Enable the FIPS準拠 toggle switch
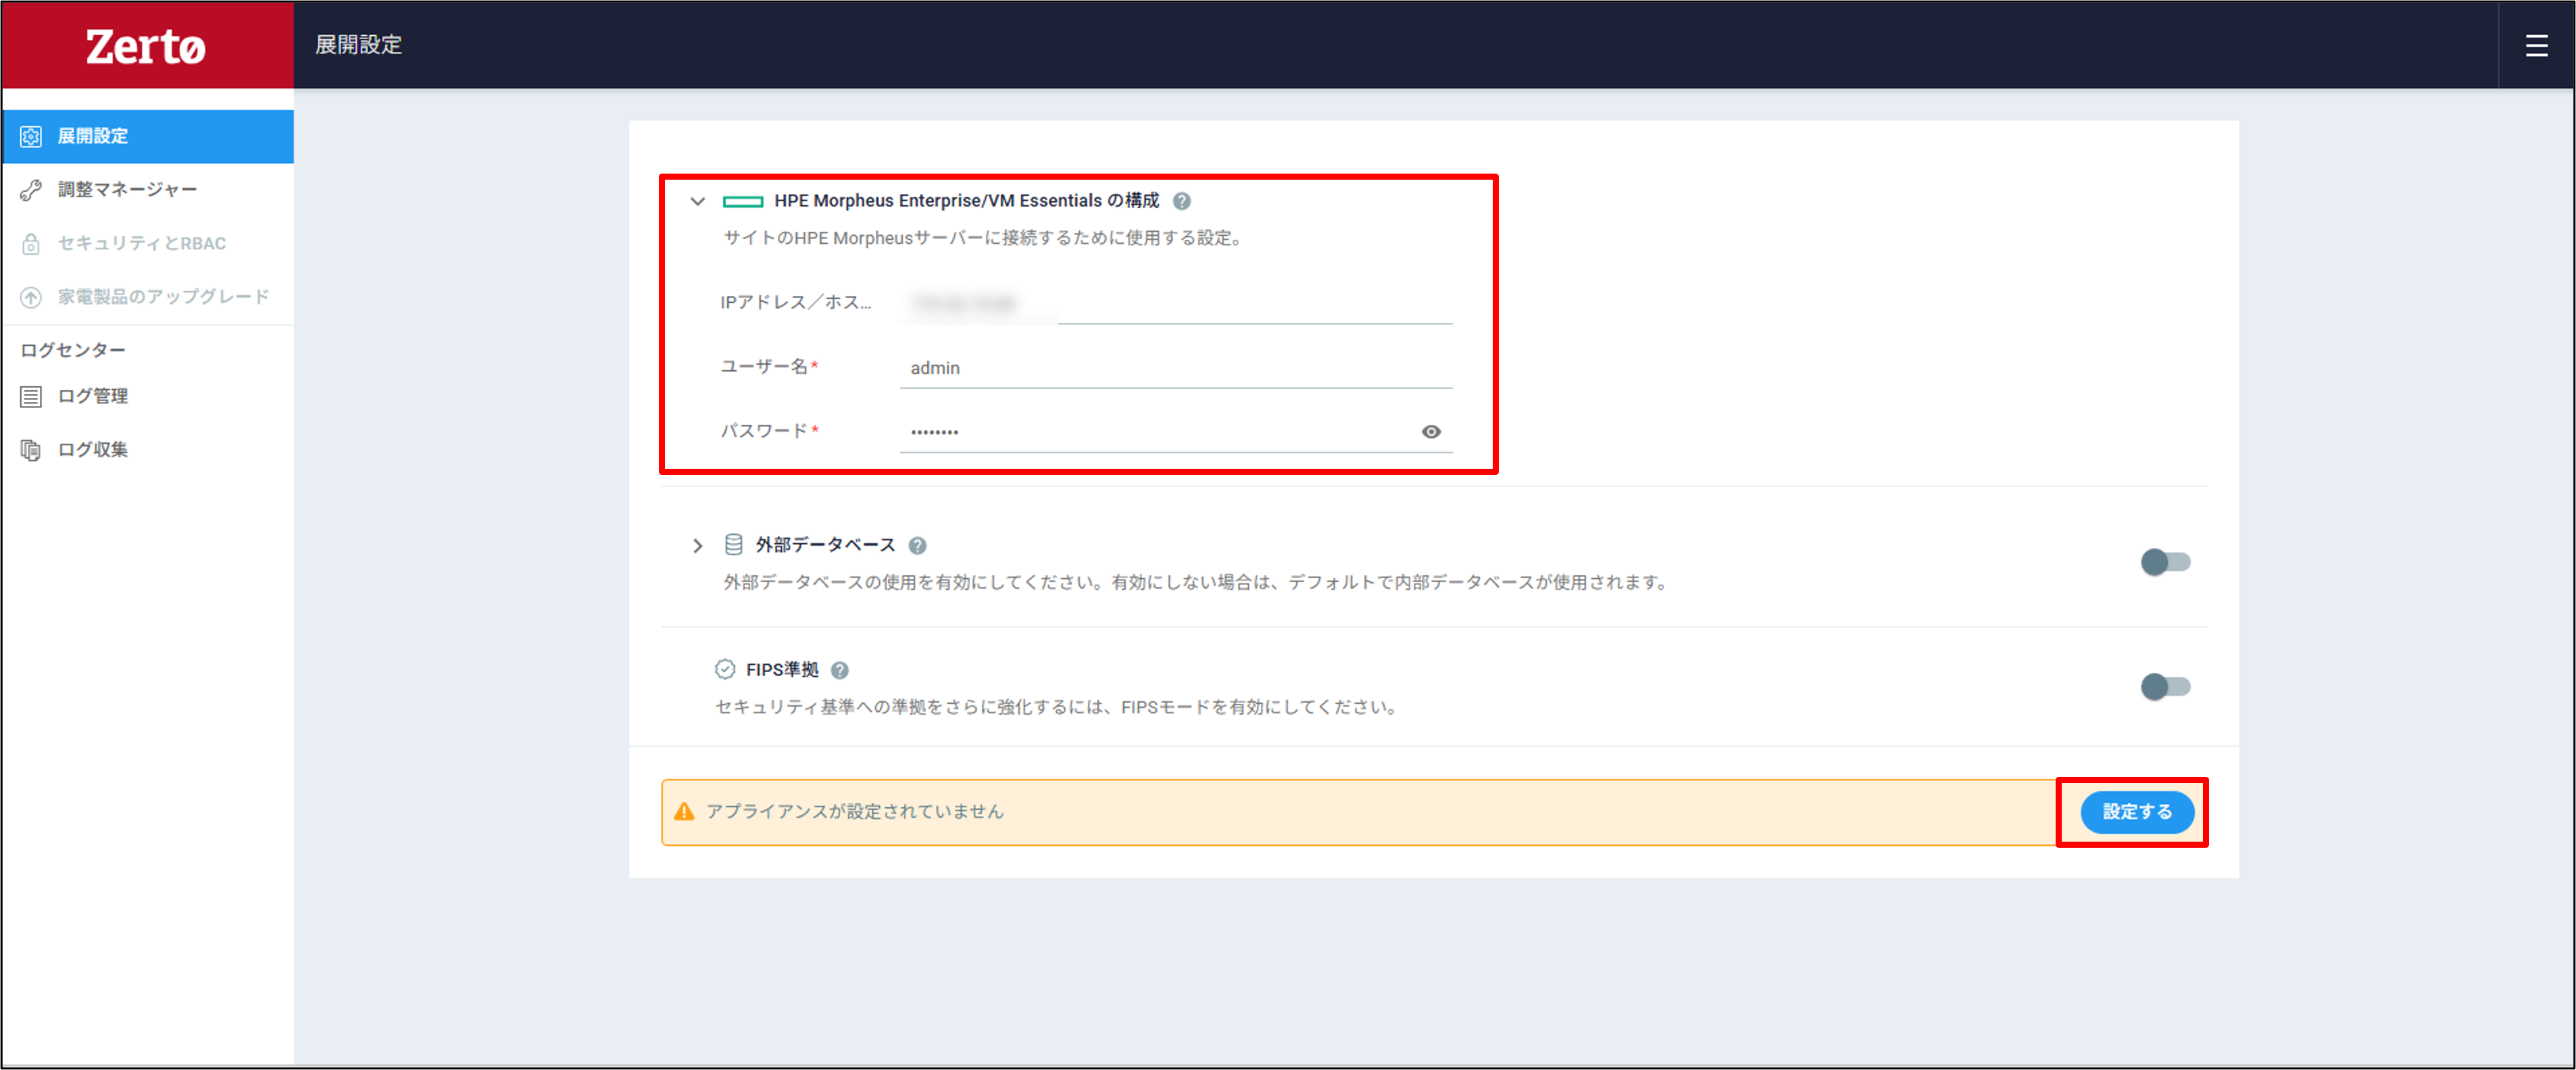 tap(2165, 687)
